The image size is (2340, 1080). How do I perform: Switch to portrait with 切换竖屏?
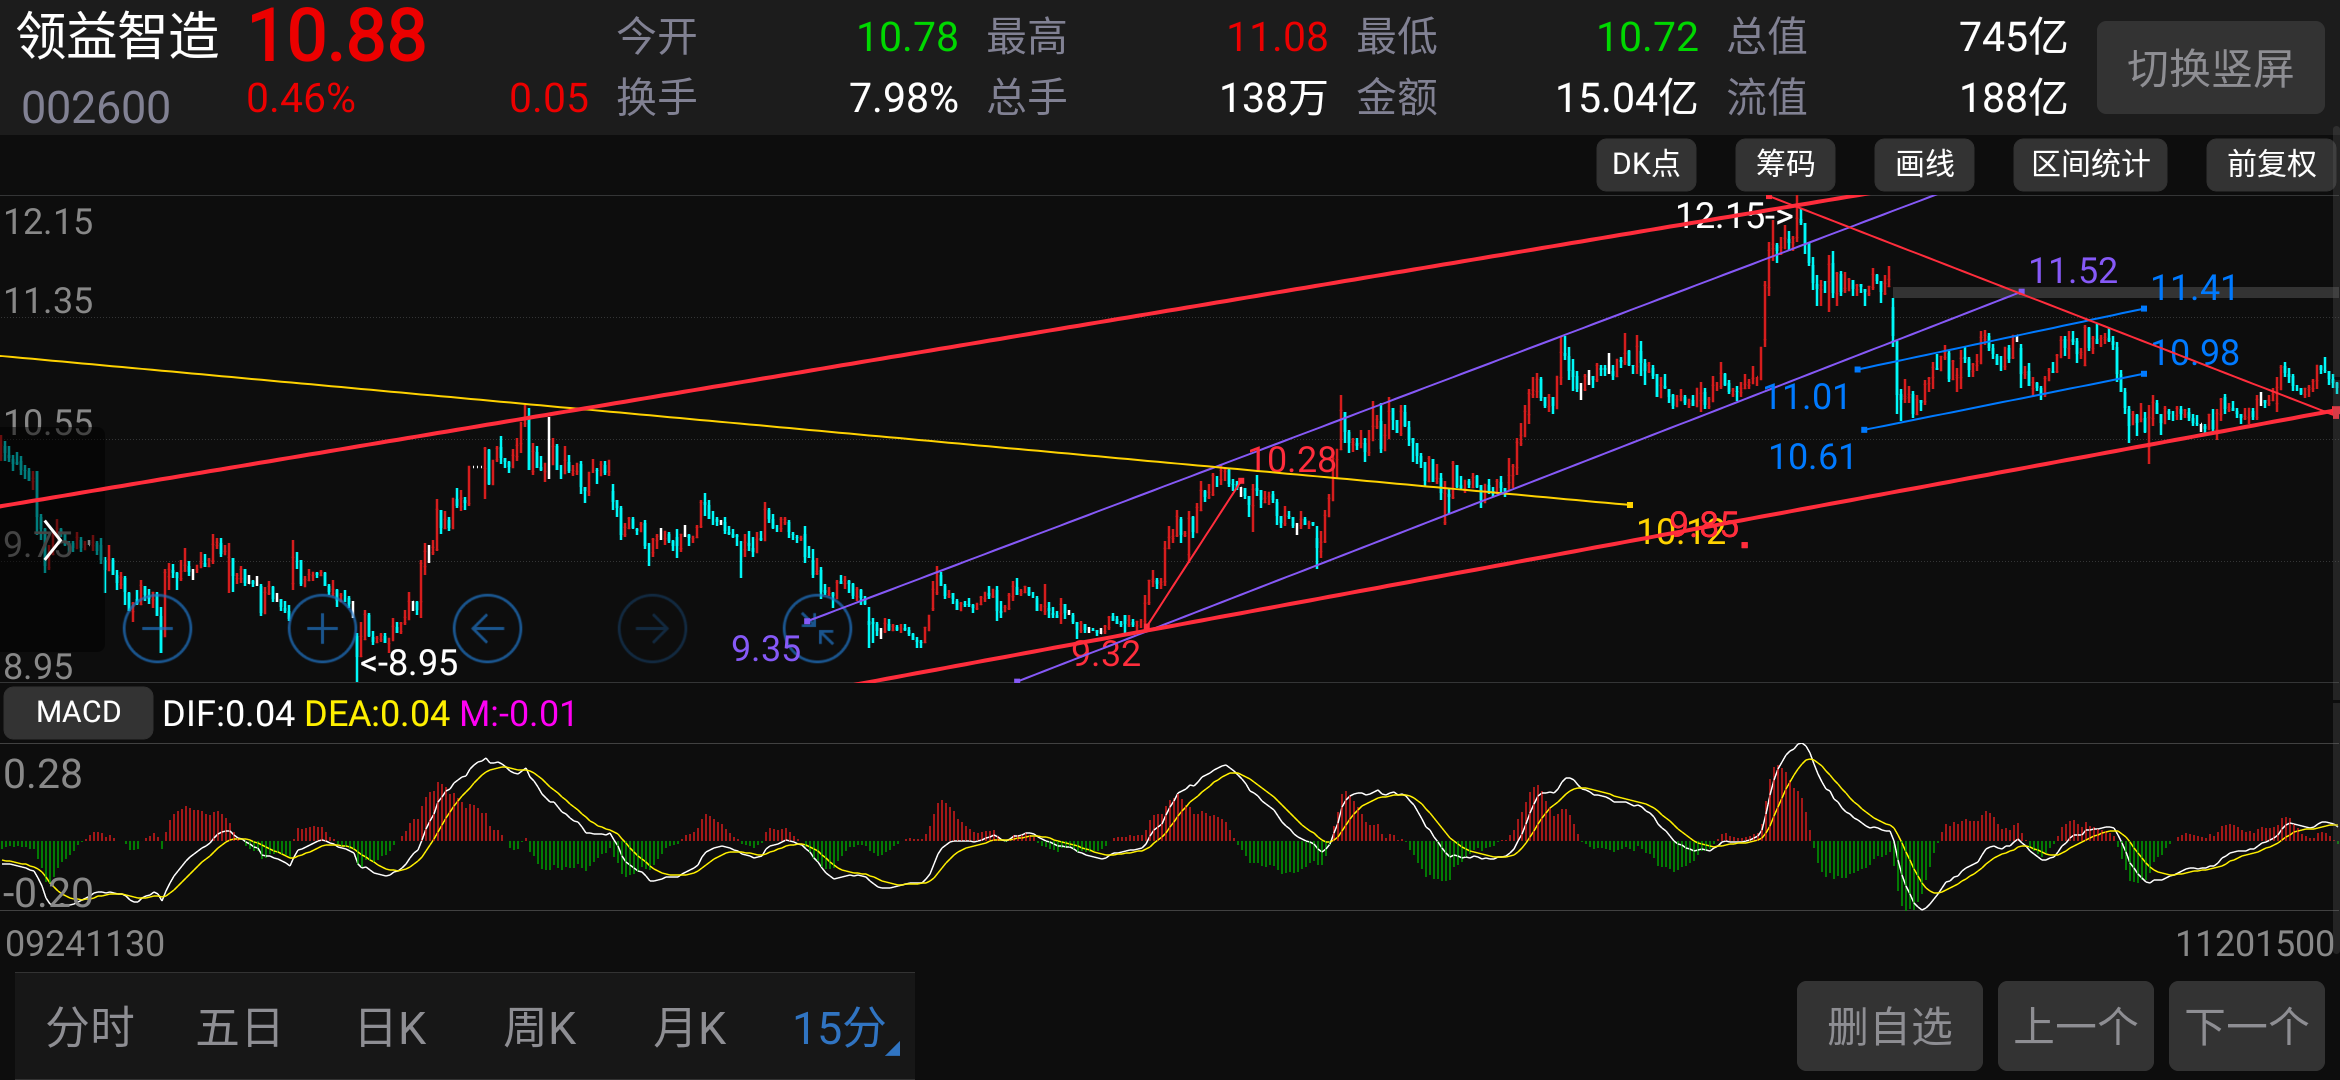point(2211,68)
